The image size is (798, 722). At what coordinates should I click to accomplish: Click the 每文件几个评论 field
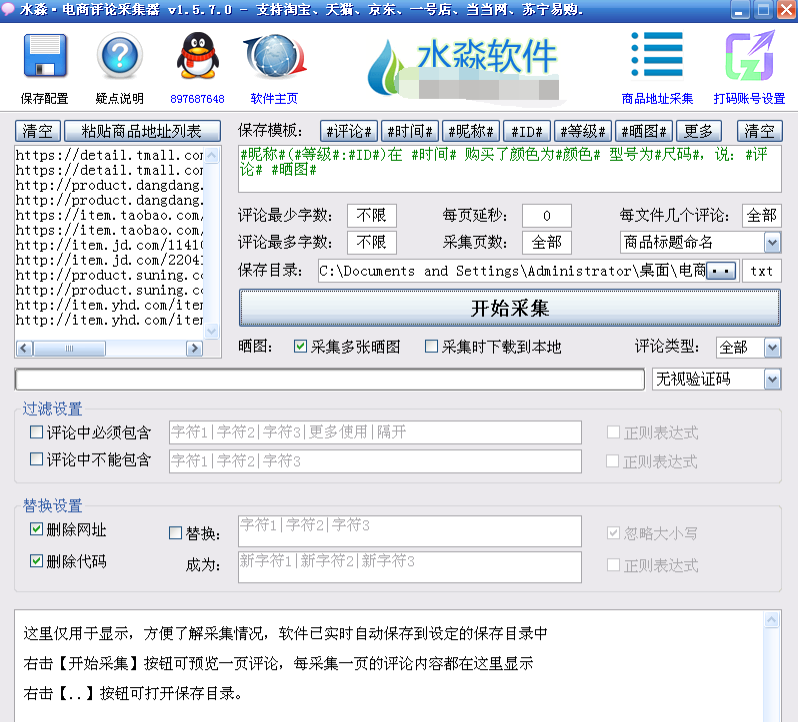(761, 216)
